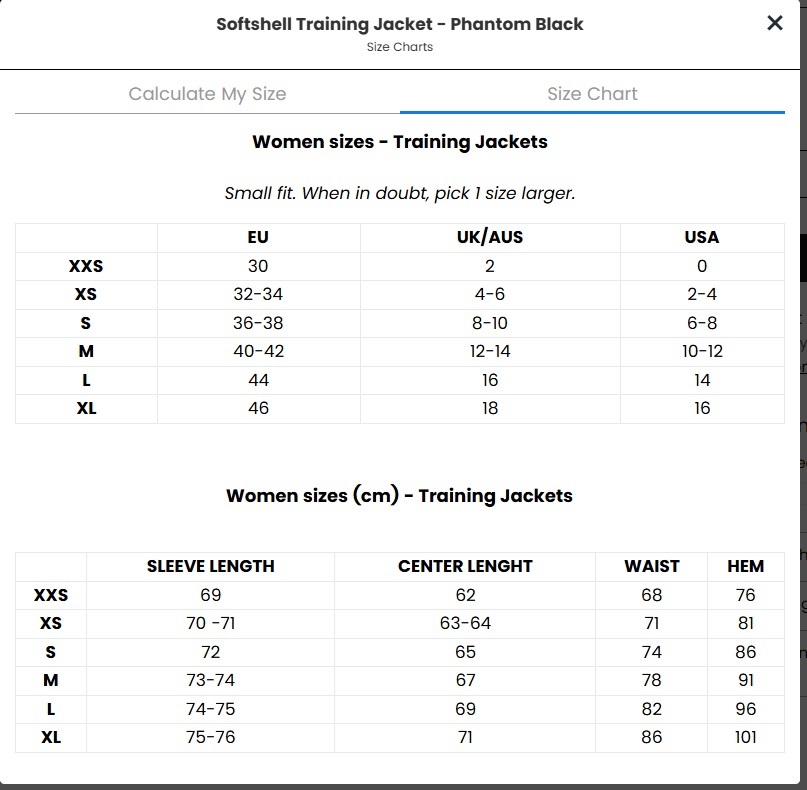Image resolution: width=807 pixels, height=790 pixels.
Task: Click the HEM column header
Action: (746, 566)
